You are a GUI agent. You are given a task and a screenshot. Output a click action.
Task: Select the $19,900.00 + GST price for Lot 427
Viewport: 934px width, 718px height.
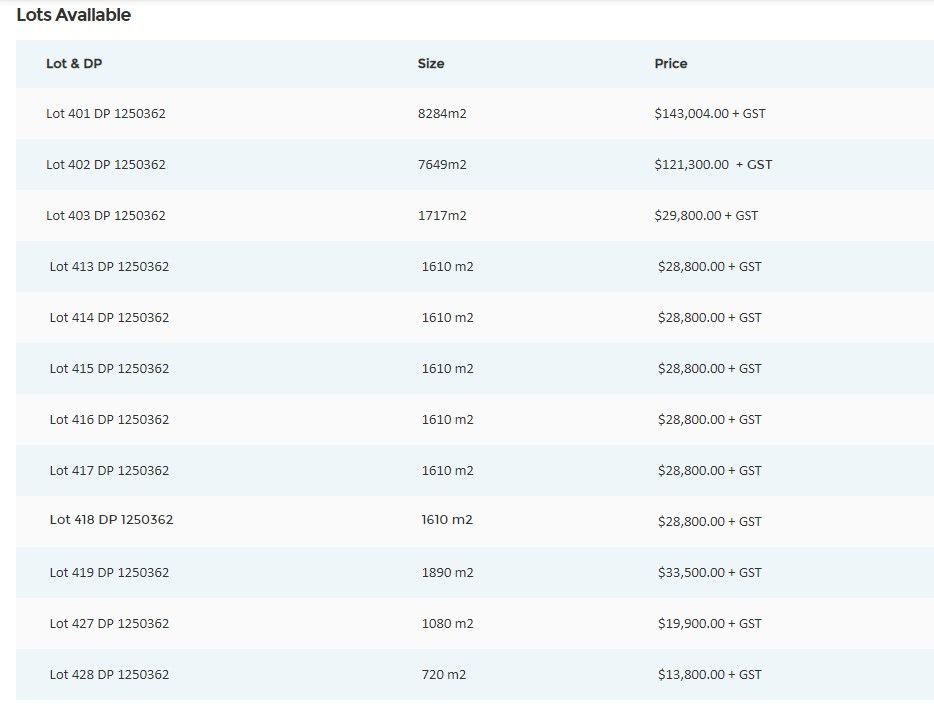coord(709,624)
